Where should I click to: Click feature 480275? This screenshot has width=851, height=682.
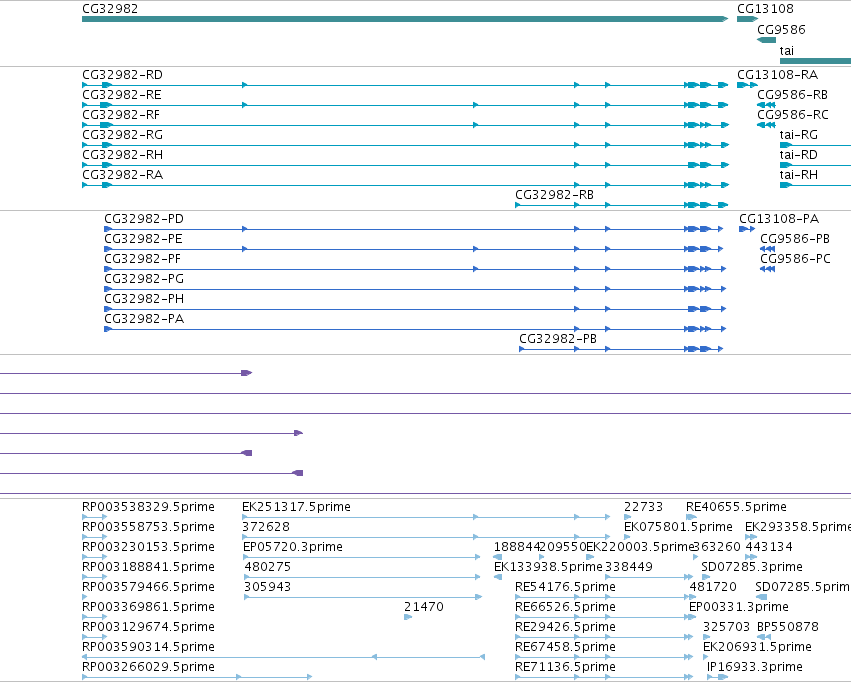point(363,577)
